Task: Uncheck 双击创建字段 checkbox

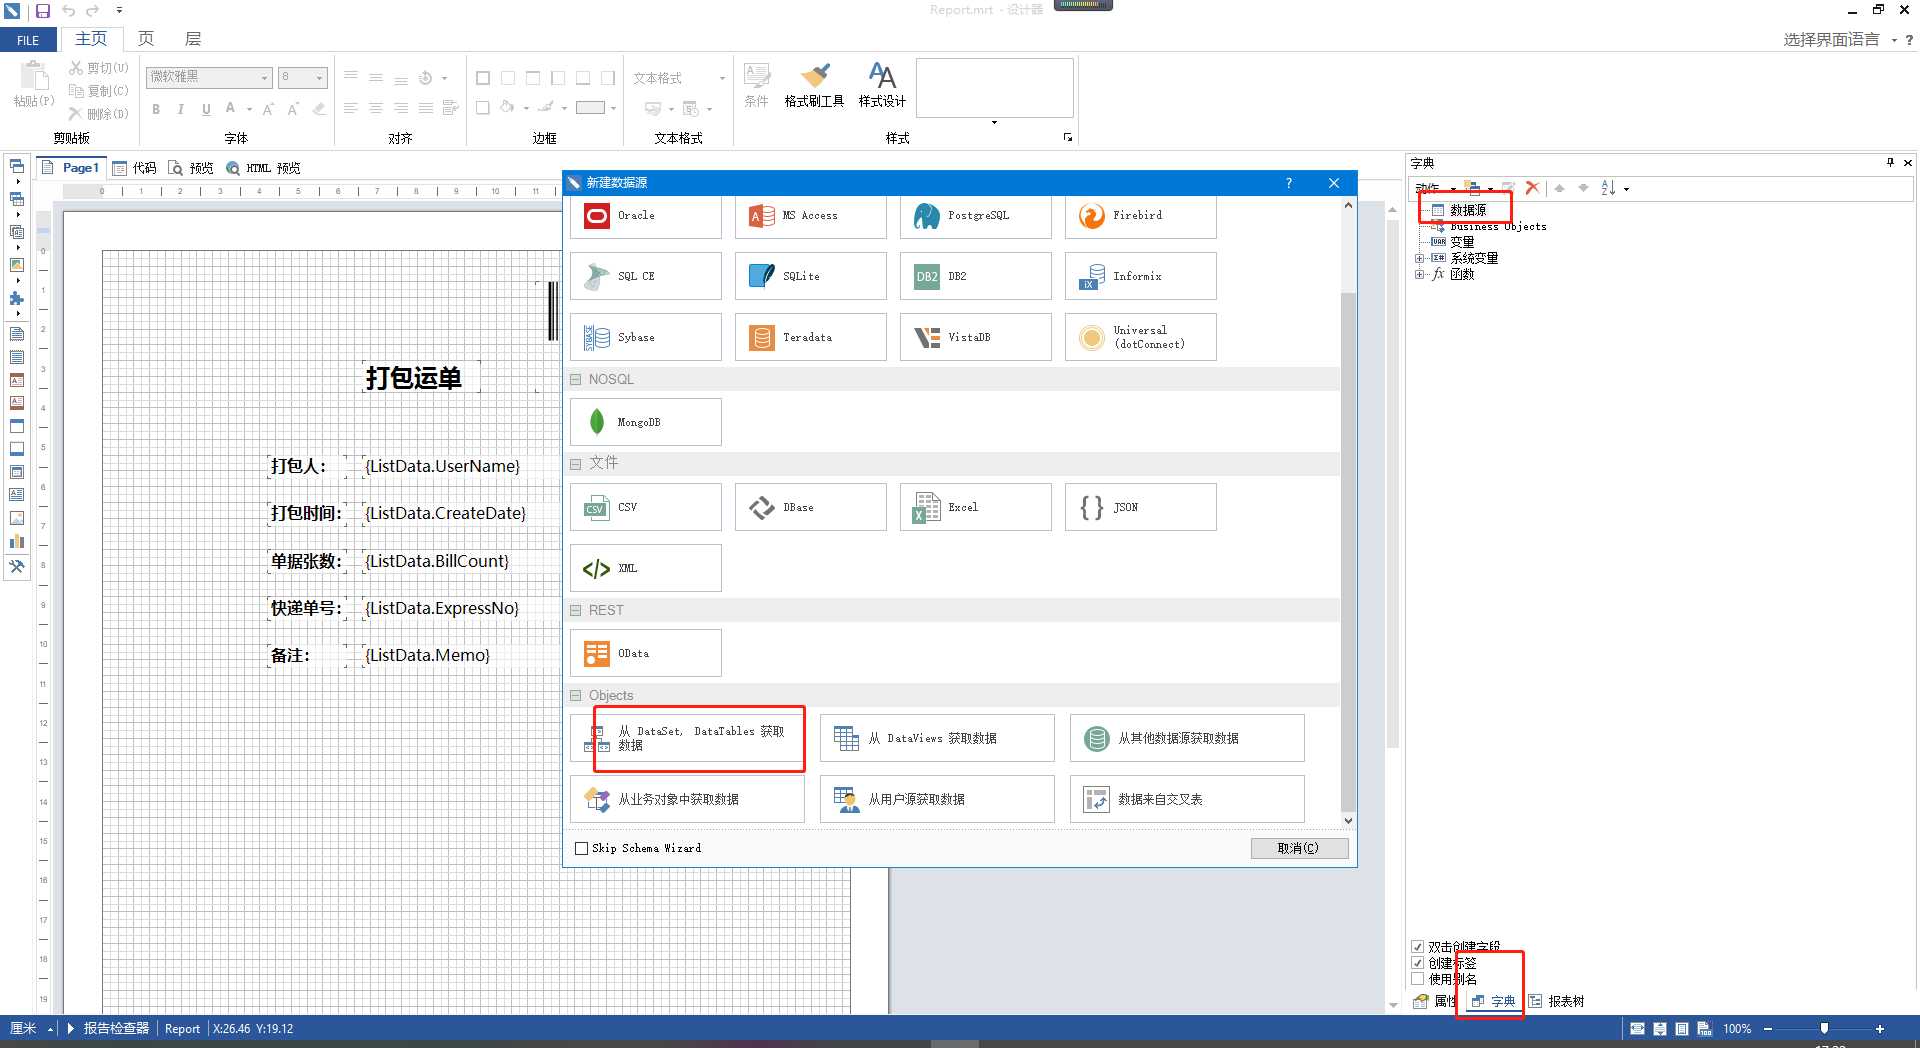Action: coord(1417,947)
